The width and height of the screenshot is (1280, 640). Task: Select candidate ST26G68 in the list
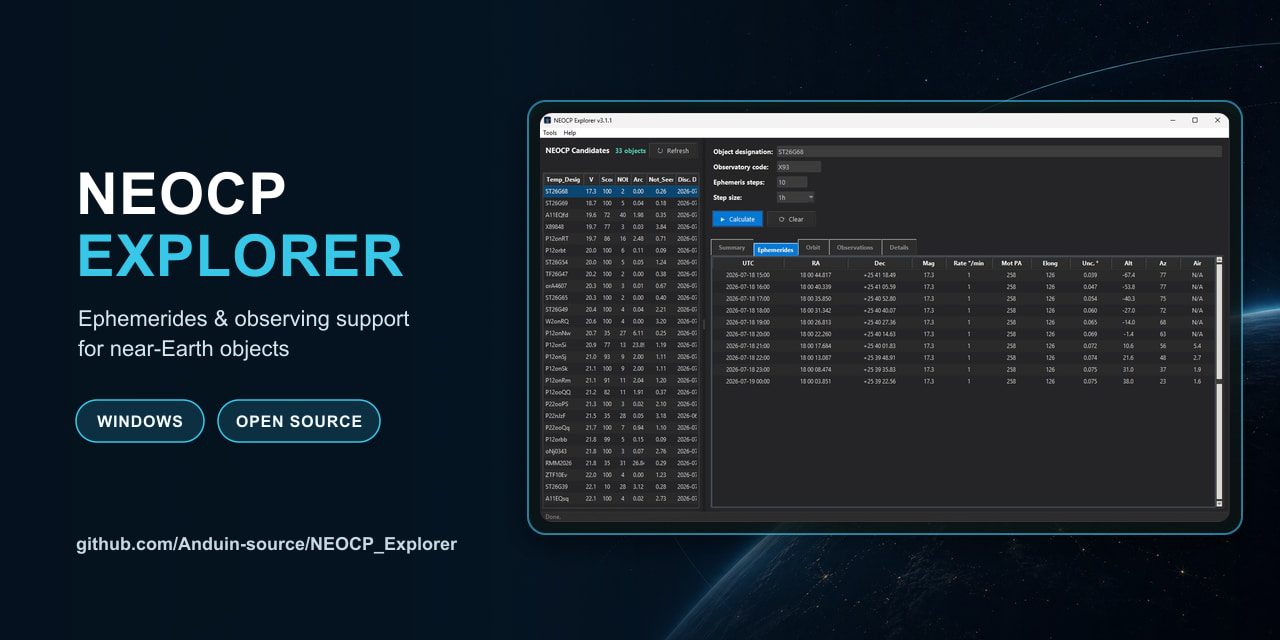click(621, 191)
